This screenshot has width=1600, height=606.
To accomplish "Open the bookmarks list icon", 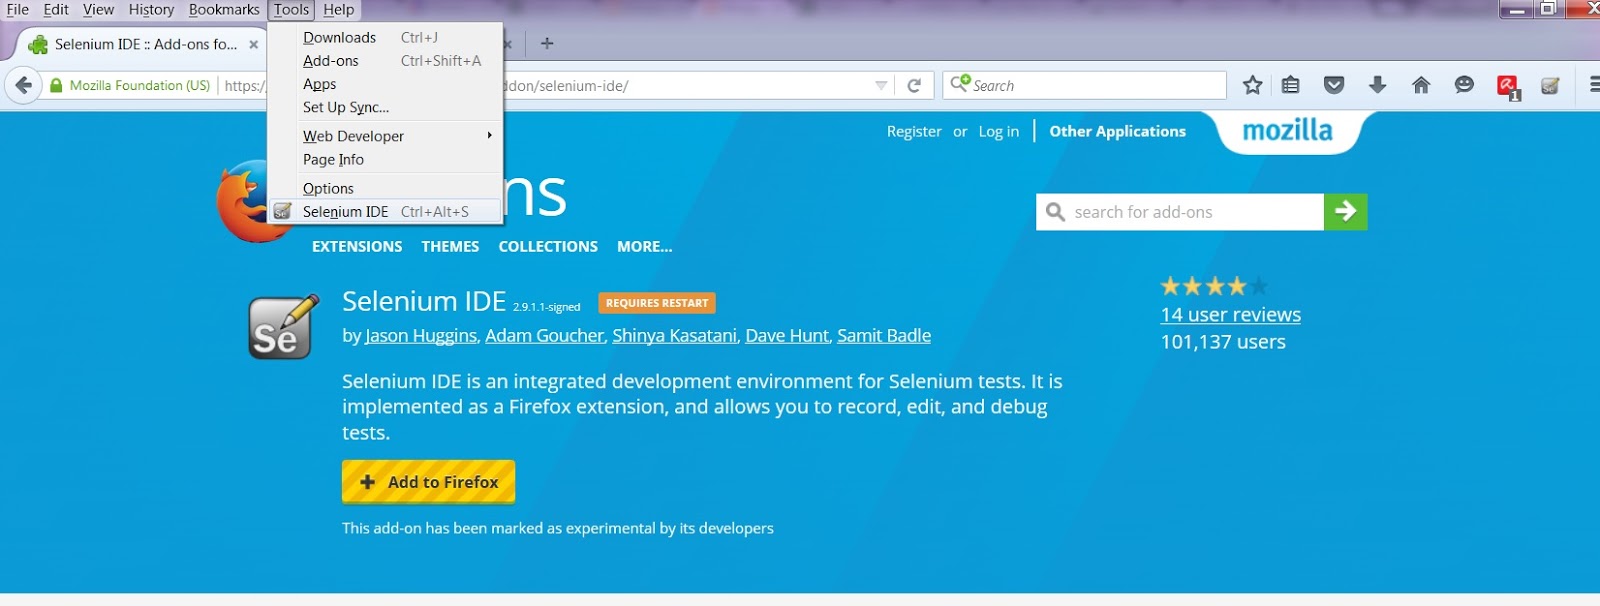I will point(1291,85).
